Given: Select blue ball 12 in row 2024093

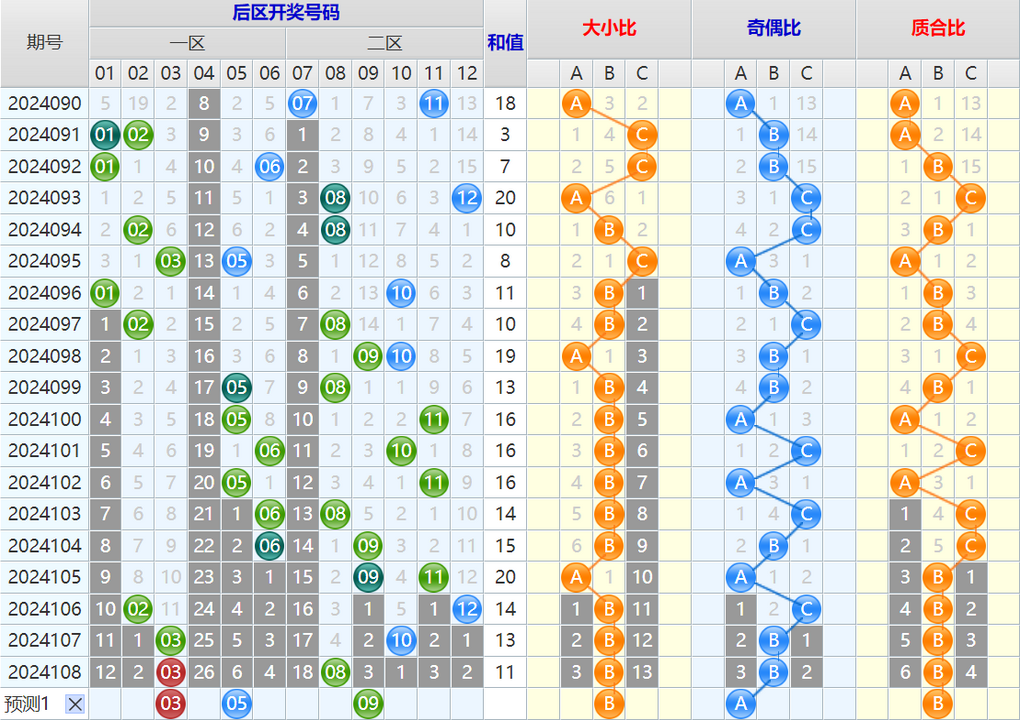Looking at the screenshot, I should click(467, 198).
